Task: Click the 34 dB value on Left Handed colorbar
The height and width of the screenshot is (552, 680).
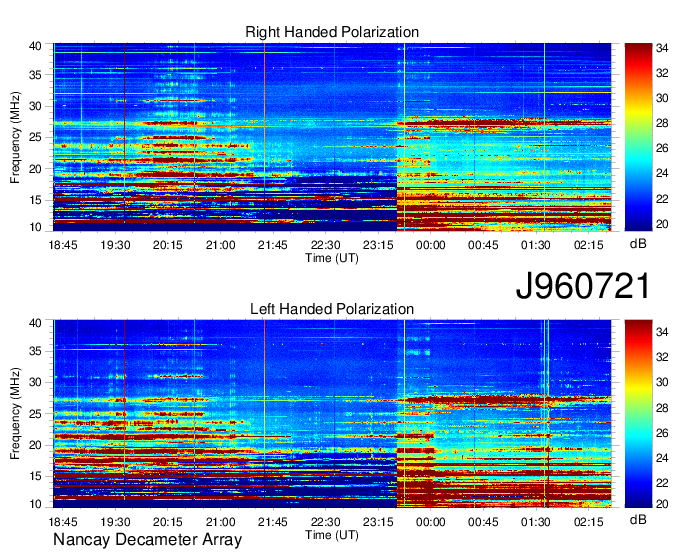Action: pyautogui.click(x=662, y=332)
